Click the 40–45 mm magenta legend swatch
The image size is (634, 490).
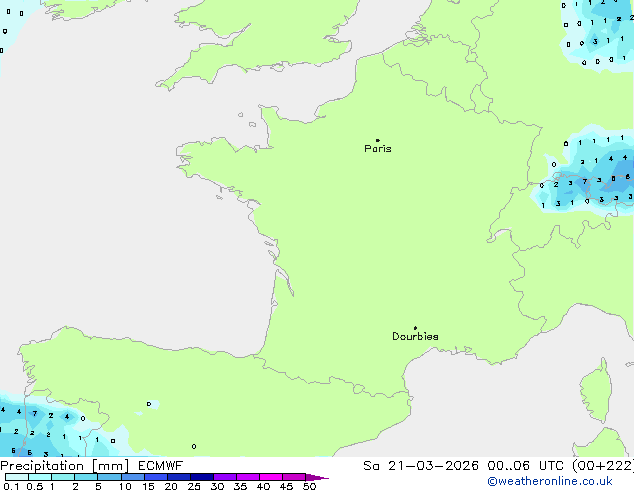pos(271,477)
